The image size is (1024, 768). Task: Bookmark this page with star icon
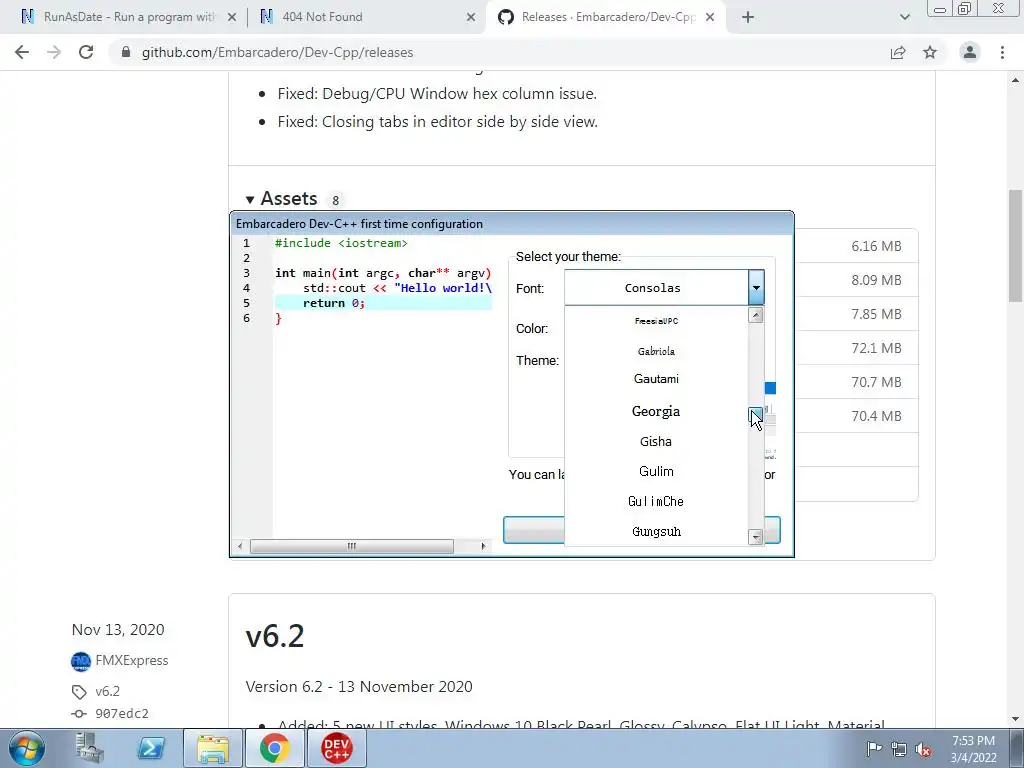coord(930,52)
